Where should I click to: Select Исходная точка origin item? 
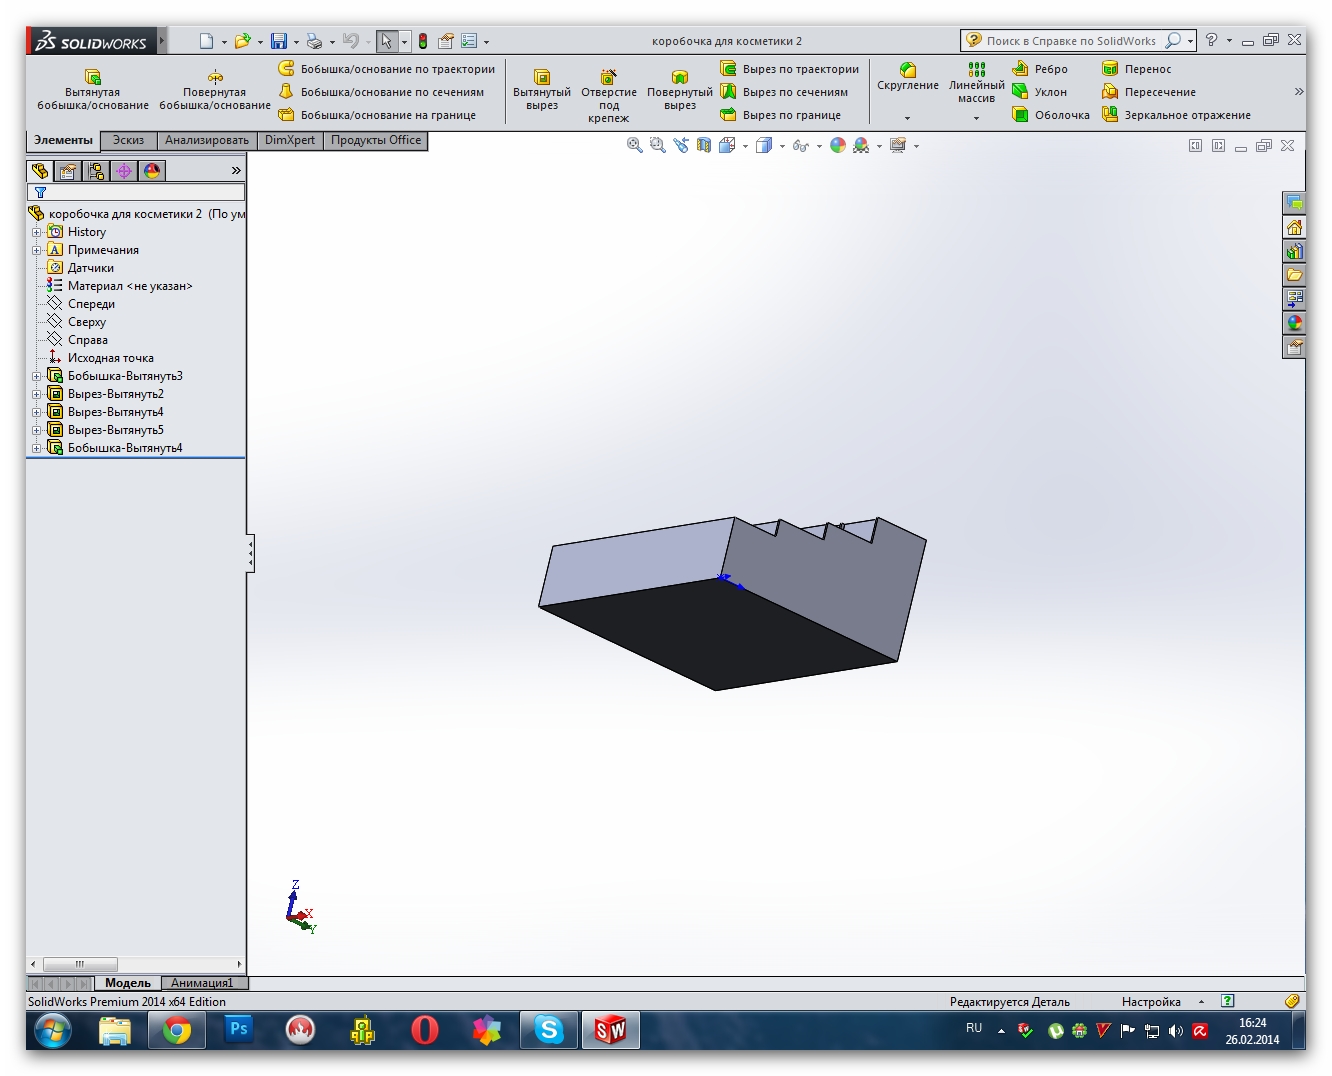point(100,358)
